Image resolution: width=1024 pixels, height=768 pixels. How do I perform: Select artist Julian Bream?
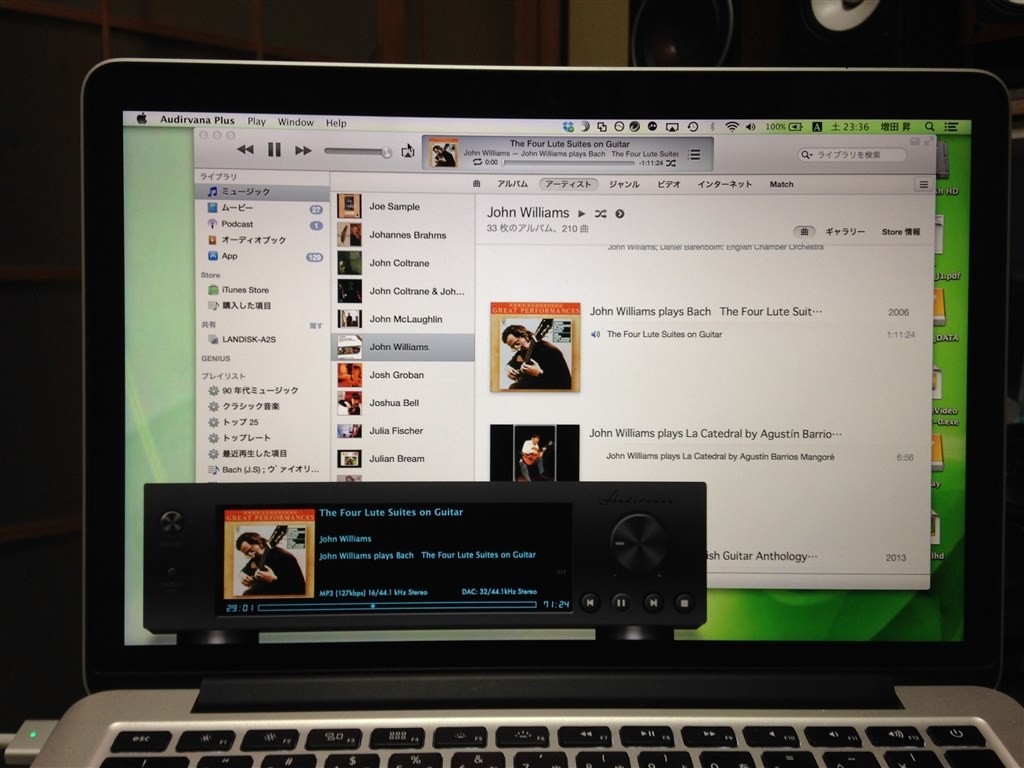(403, 458)
